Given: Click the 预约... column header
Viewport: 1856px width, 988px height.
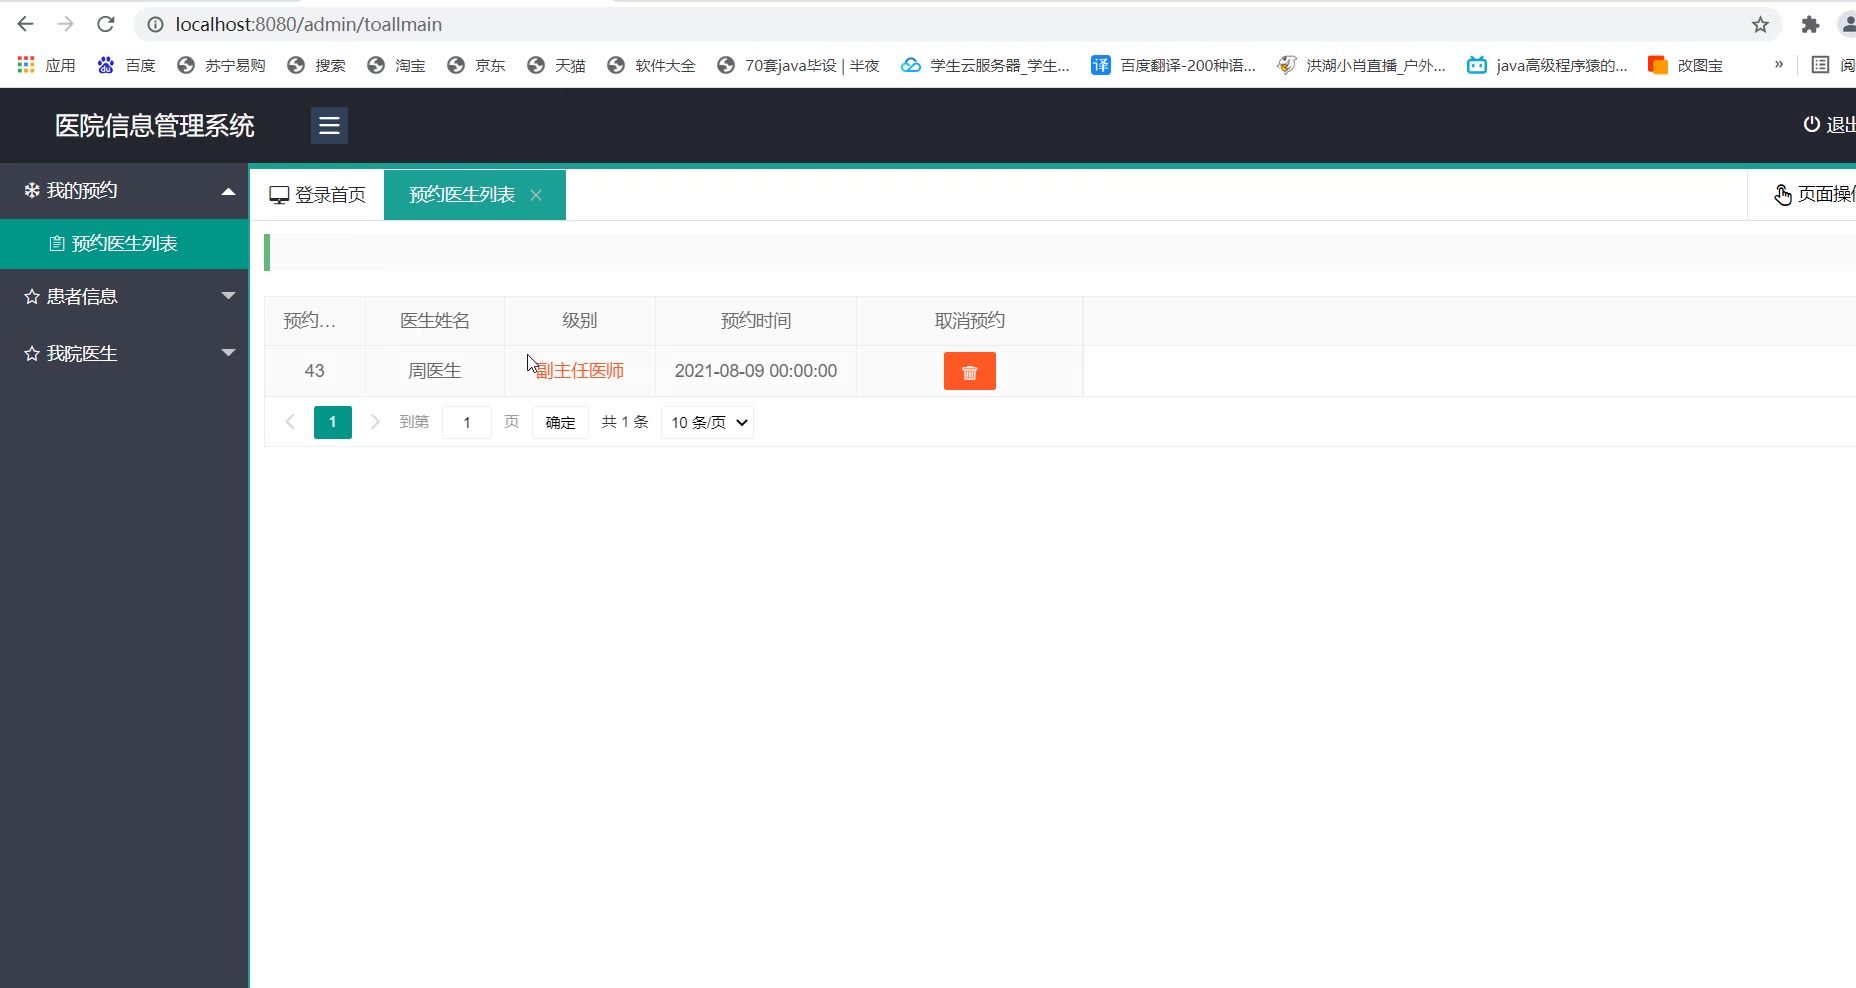Looking at the screenshot, I should [315, 321].
